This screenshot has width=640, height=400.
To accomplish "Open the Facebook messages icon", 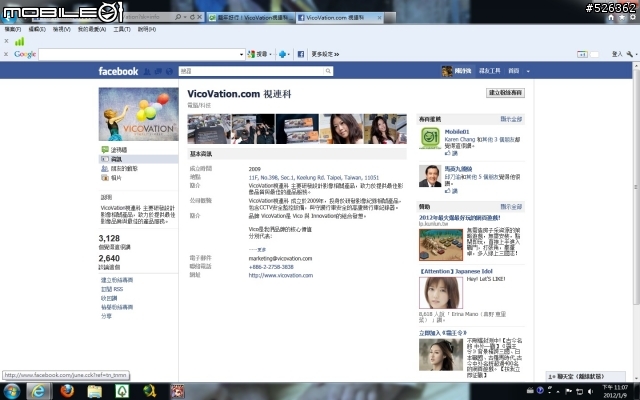I will pyautogui.click(x=158, y=71).
